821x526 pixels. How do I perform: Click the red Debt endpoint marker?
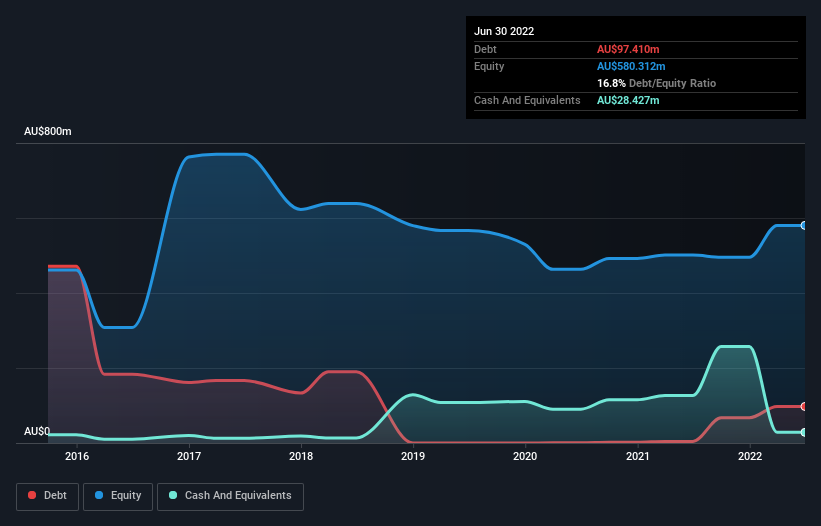804,407
